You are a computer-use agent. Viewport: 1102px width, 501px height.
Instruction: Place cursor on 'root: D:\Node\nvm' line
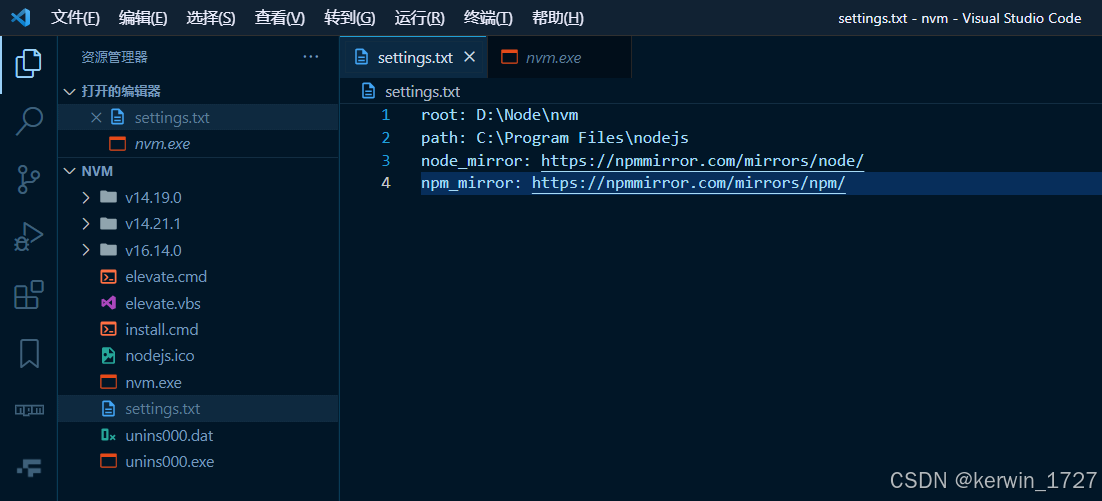(x=500, y=115)
